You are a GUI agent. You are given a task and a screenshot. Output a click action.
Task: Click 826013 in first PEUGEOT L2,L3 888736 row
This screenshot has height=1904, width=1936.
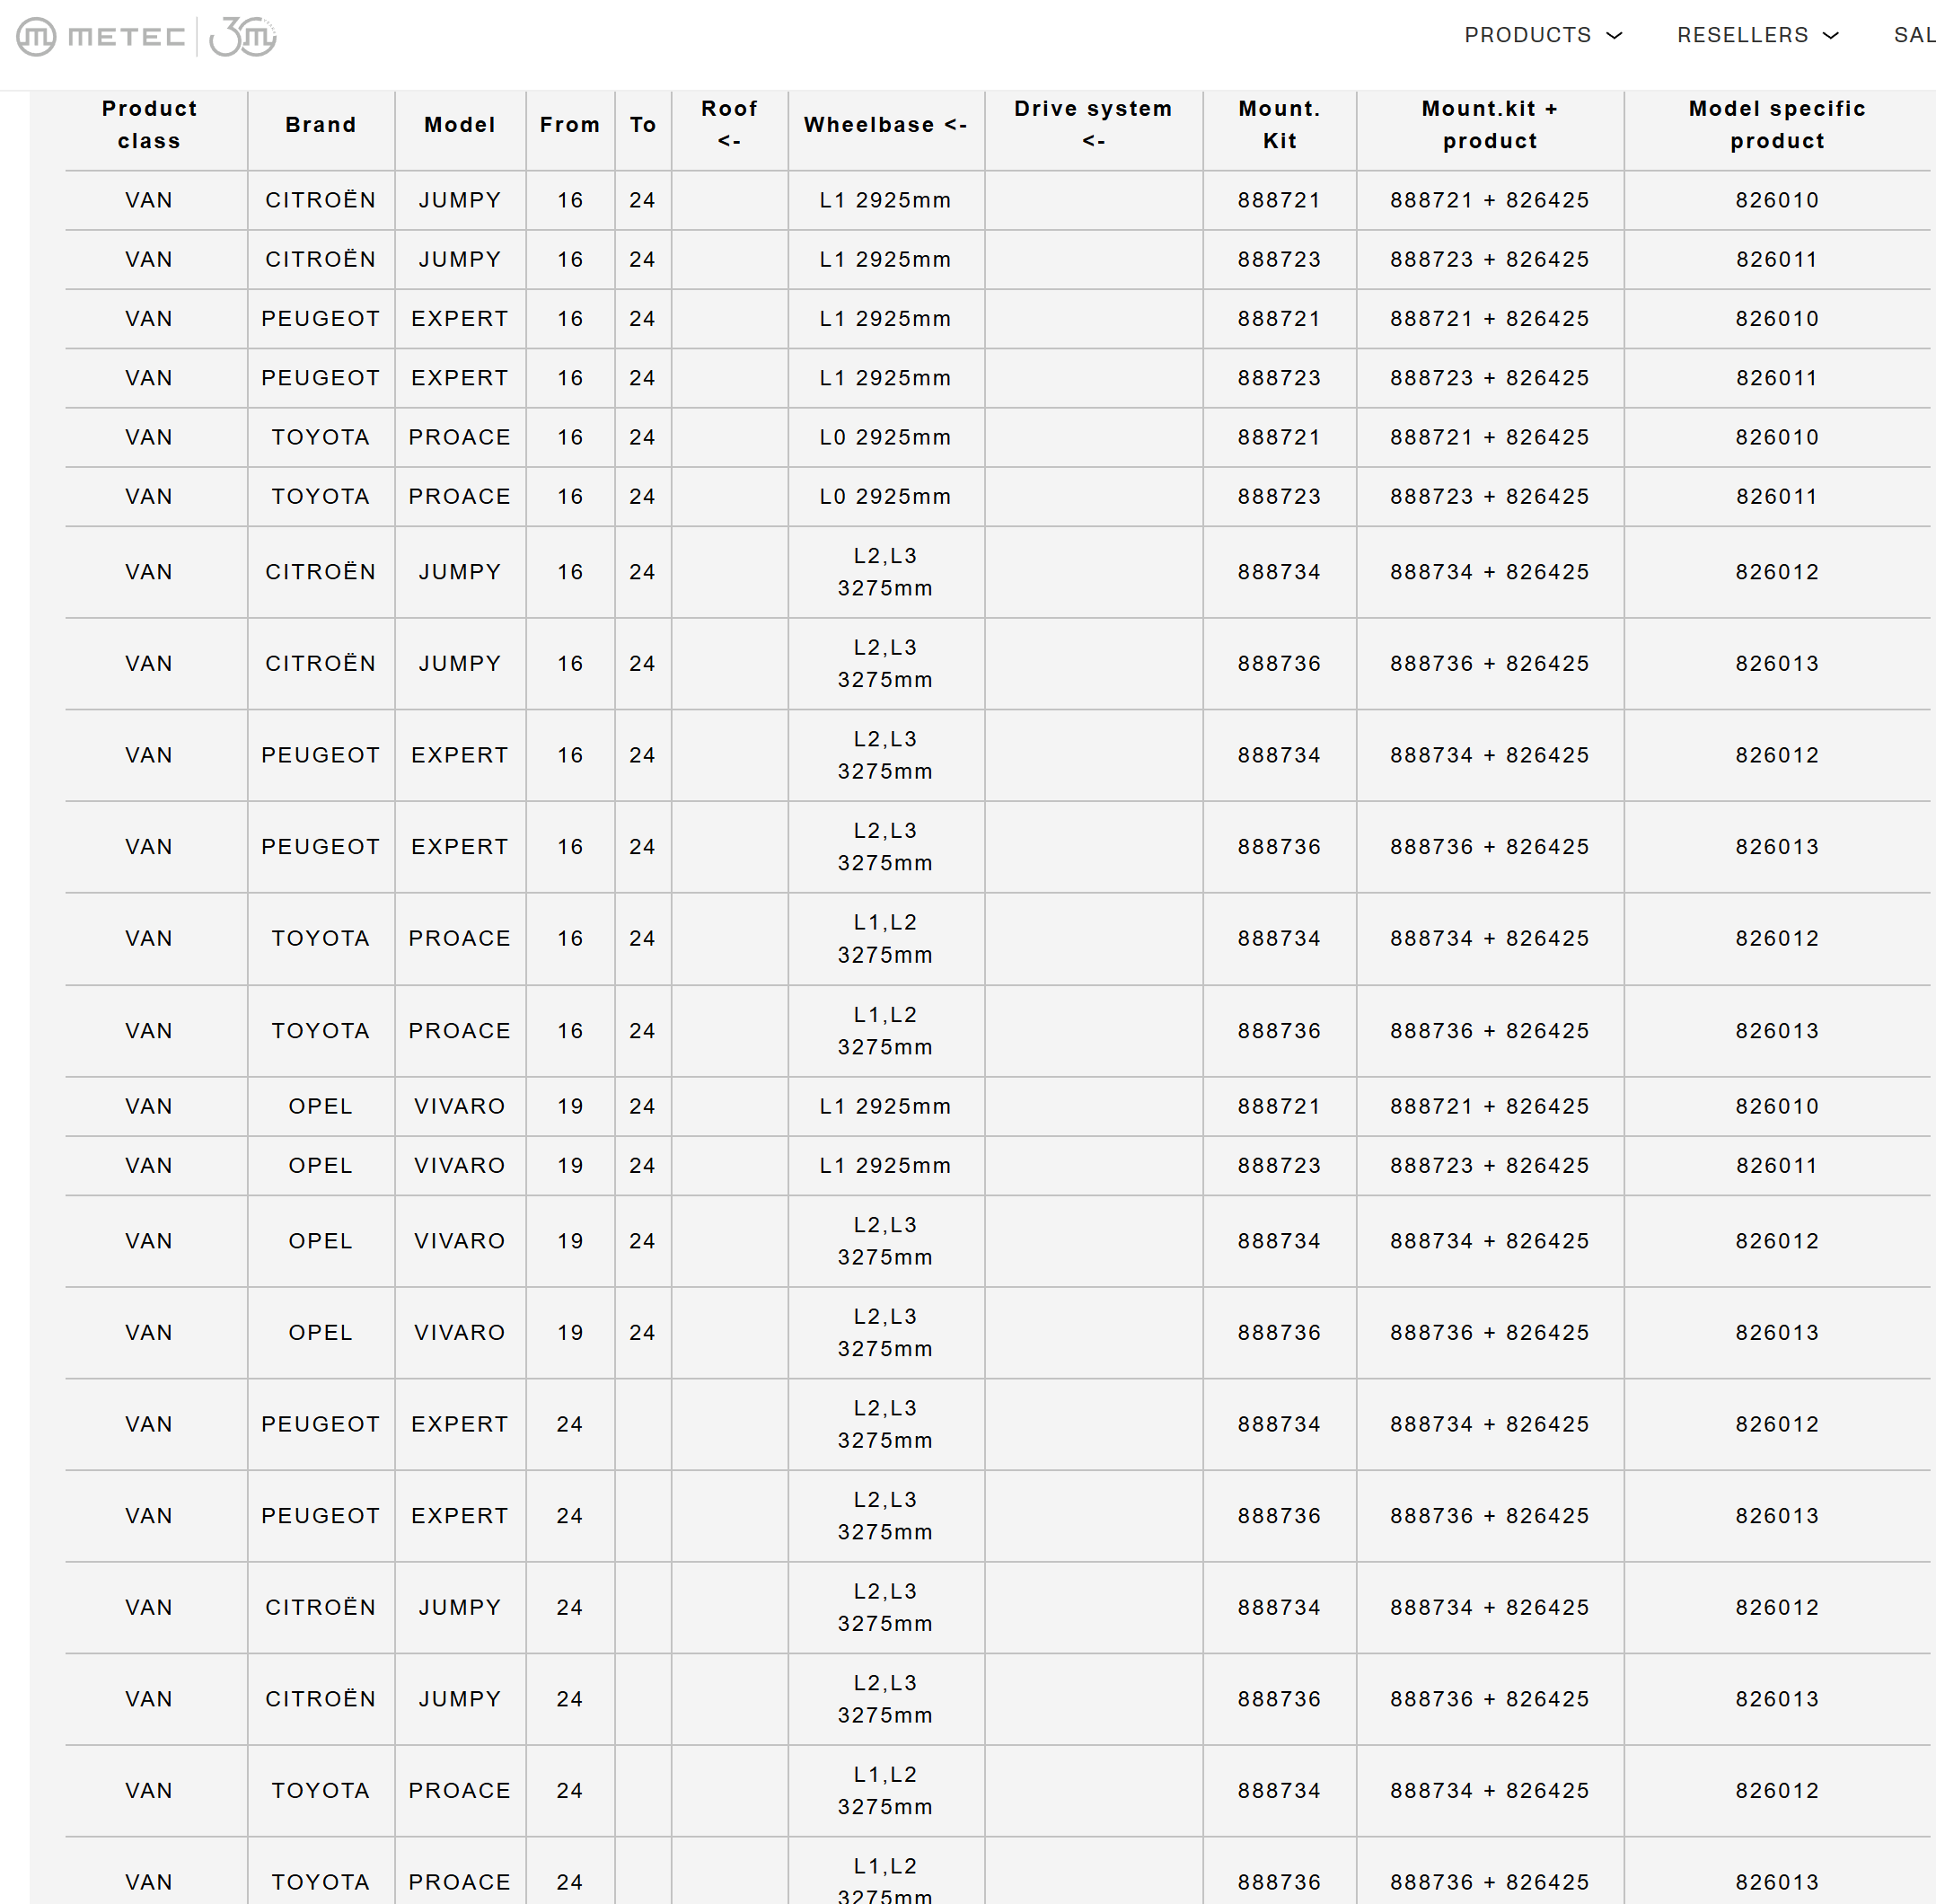pyautogui.click(x=1777, y=847)
